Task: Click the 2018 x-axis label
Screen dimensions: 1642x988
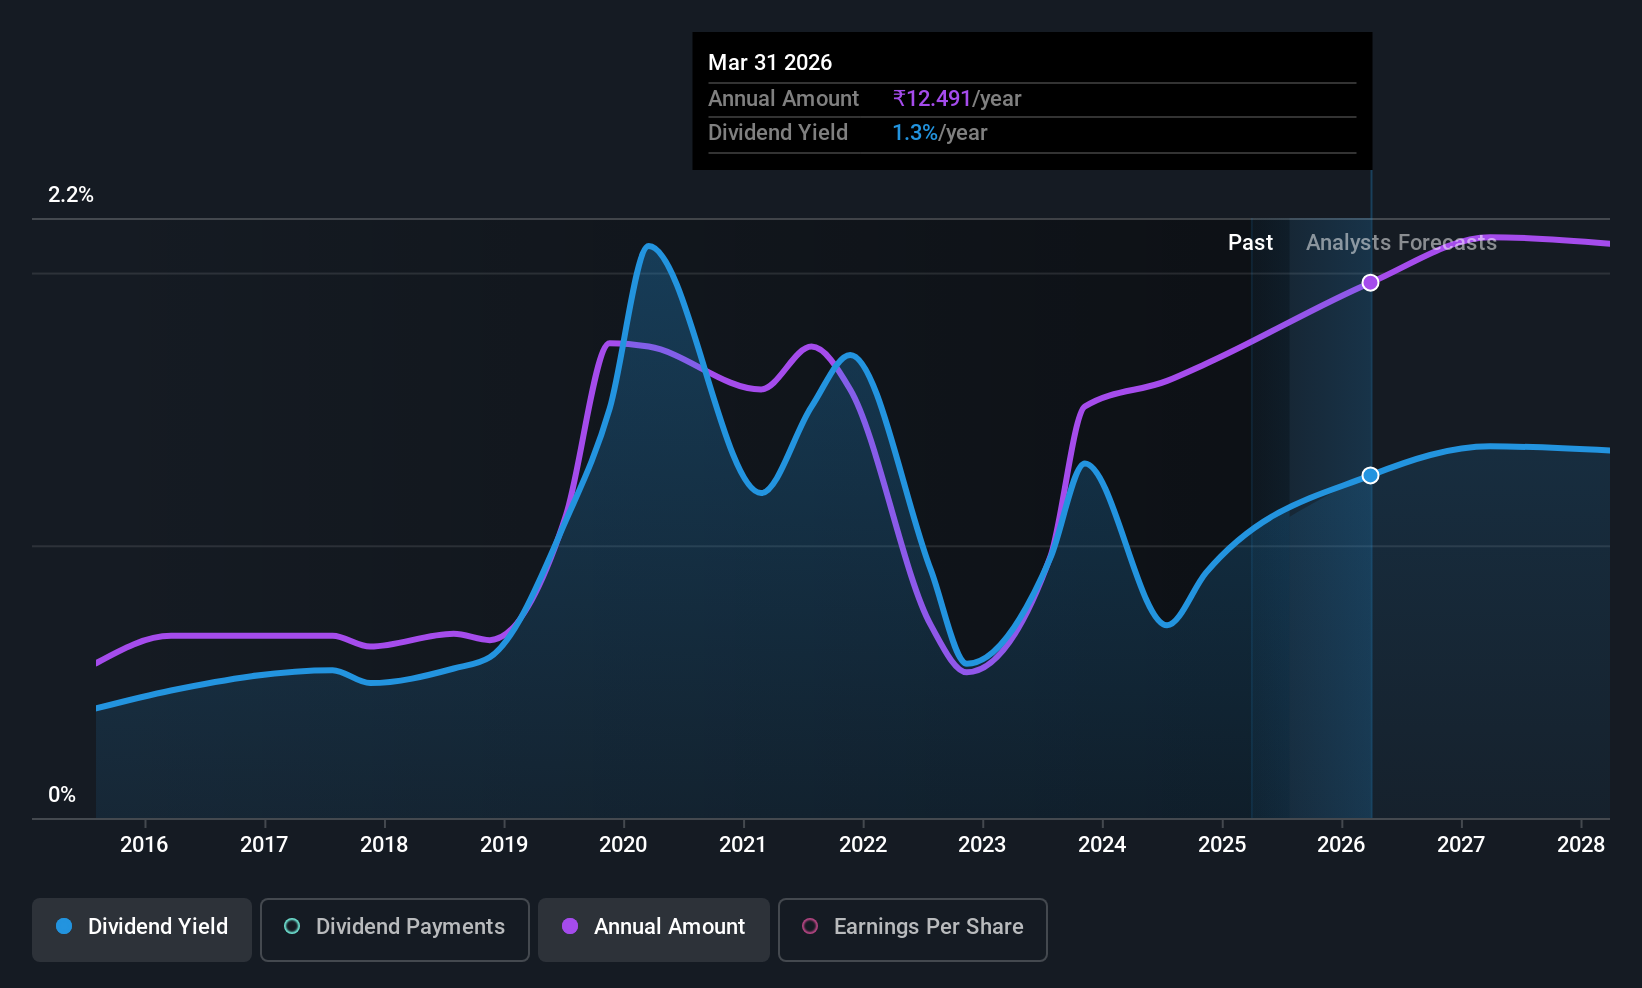Action: point(384,845)
